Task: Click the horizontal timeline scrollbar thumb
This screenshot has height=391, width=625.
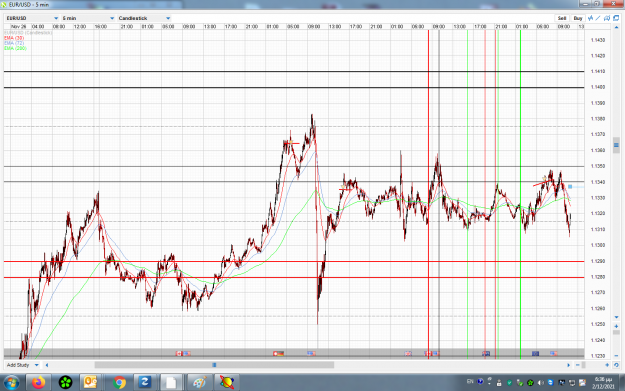Action: tap(214, 365)
